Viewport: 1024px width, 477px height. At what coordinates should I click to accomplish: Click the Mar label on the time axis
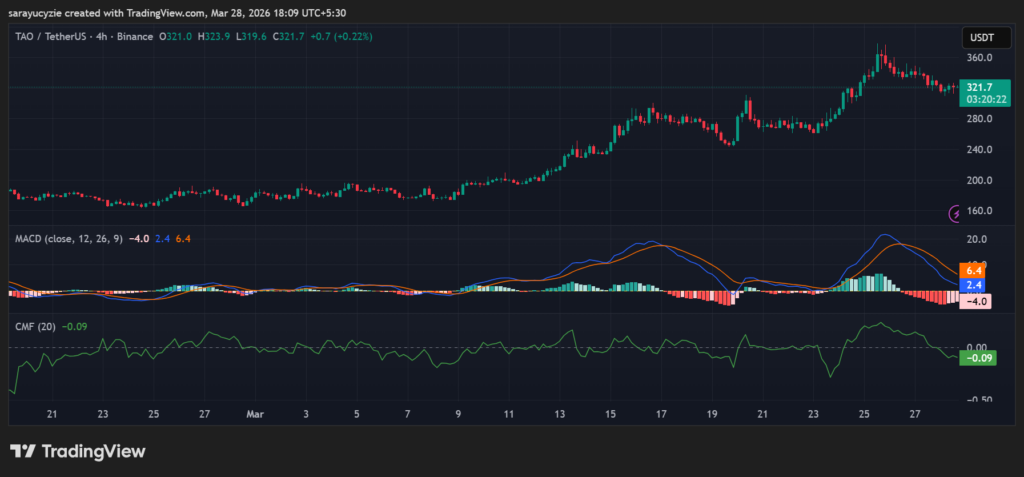click(254, 413)
